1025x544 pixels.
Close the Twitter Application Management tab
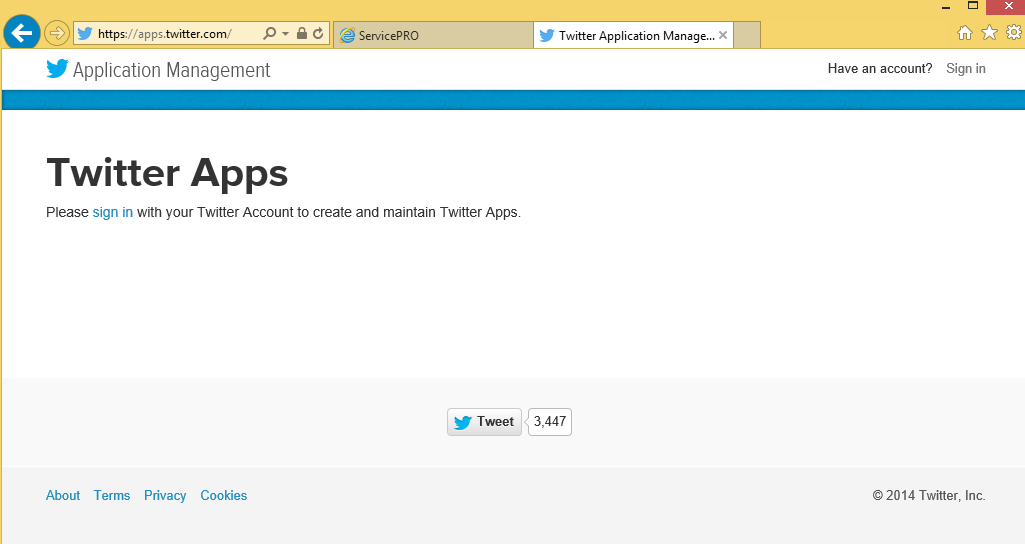(x=723, y=35)
